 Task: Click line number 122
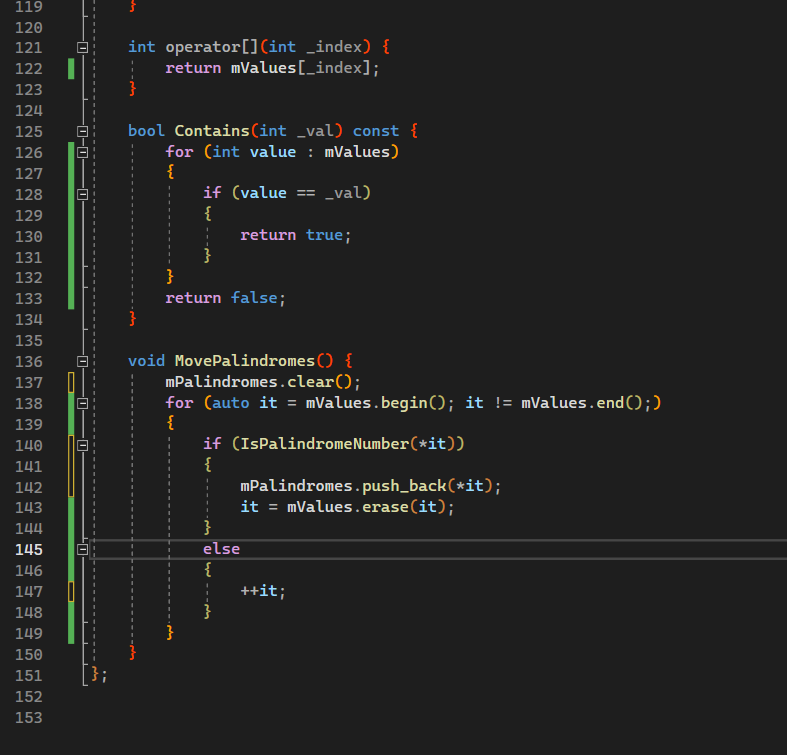click(29, 69)
